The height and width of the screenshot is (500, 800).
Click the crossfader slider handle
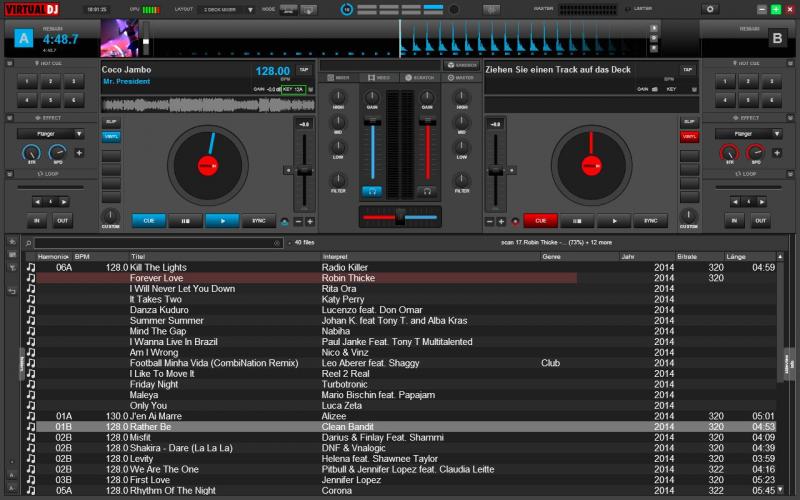pos(399,216)
